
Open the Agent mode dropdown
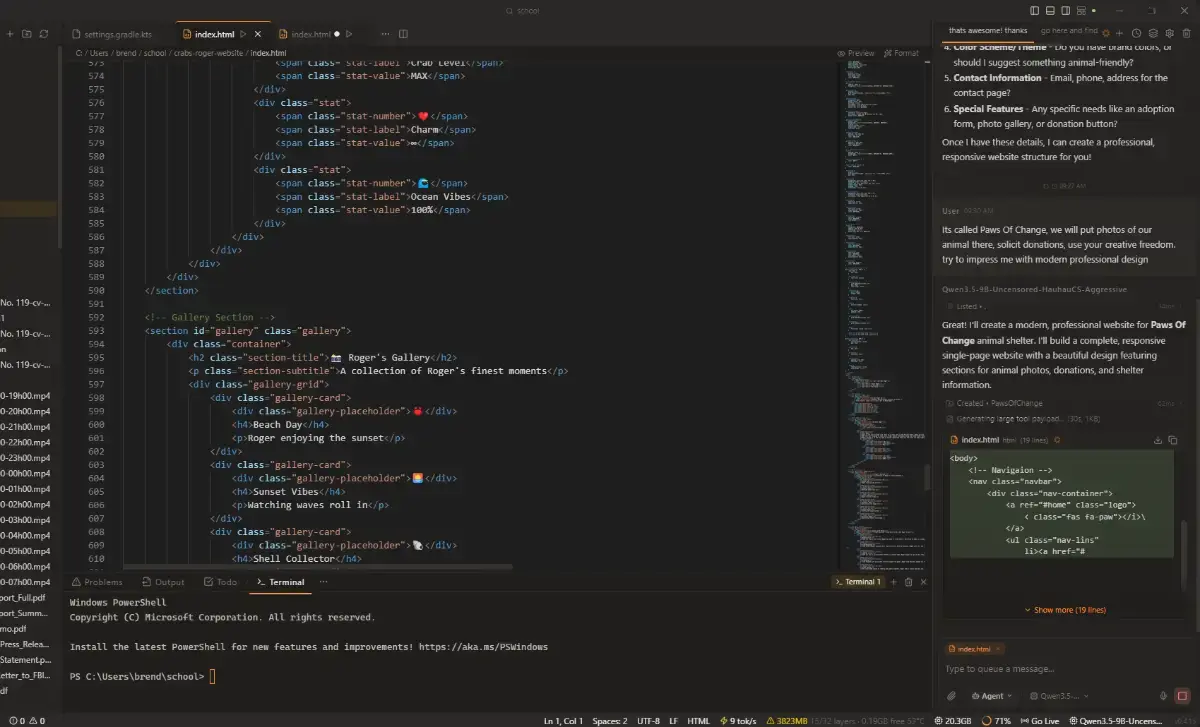click(993, 696)
